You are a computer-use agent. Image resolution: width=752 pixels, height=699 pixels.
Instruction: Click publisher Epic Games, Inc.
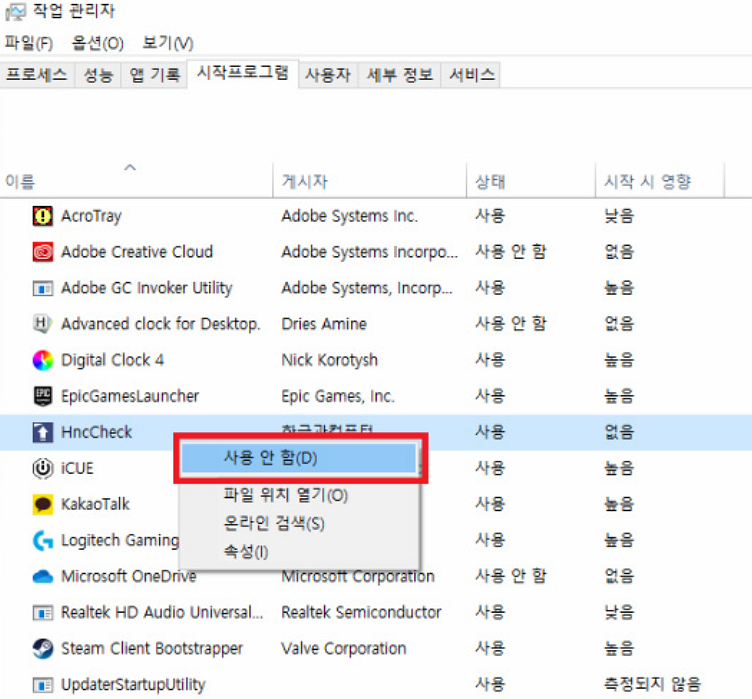point(338,396)
